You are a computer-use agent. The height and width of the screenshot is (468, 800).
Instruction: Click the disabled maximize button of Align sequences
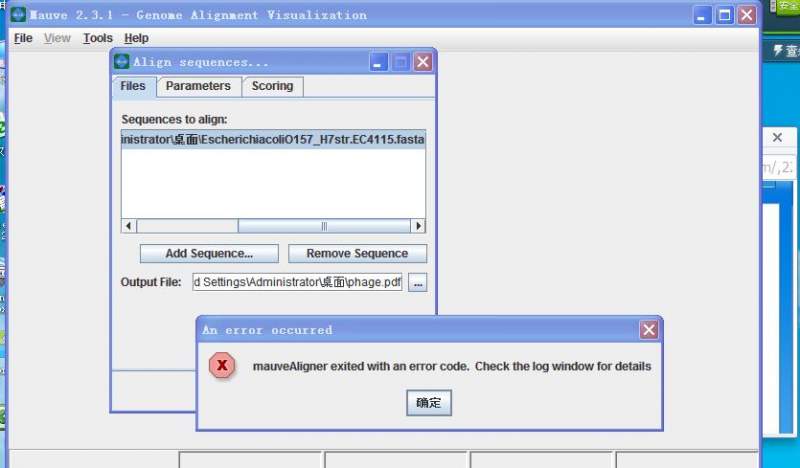(401, 62)
